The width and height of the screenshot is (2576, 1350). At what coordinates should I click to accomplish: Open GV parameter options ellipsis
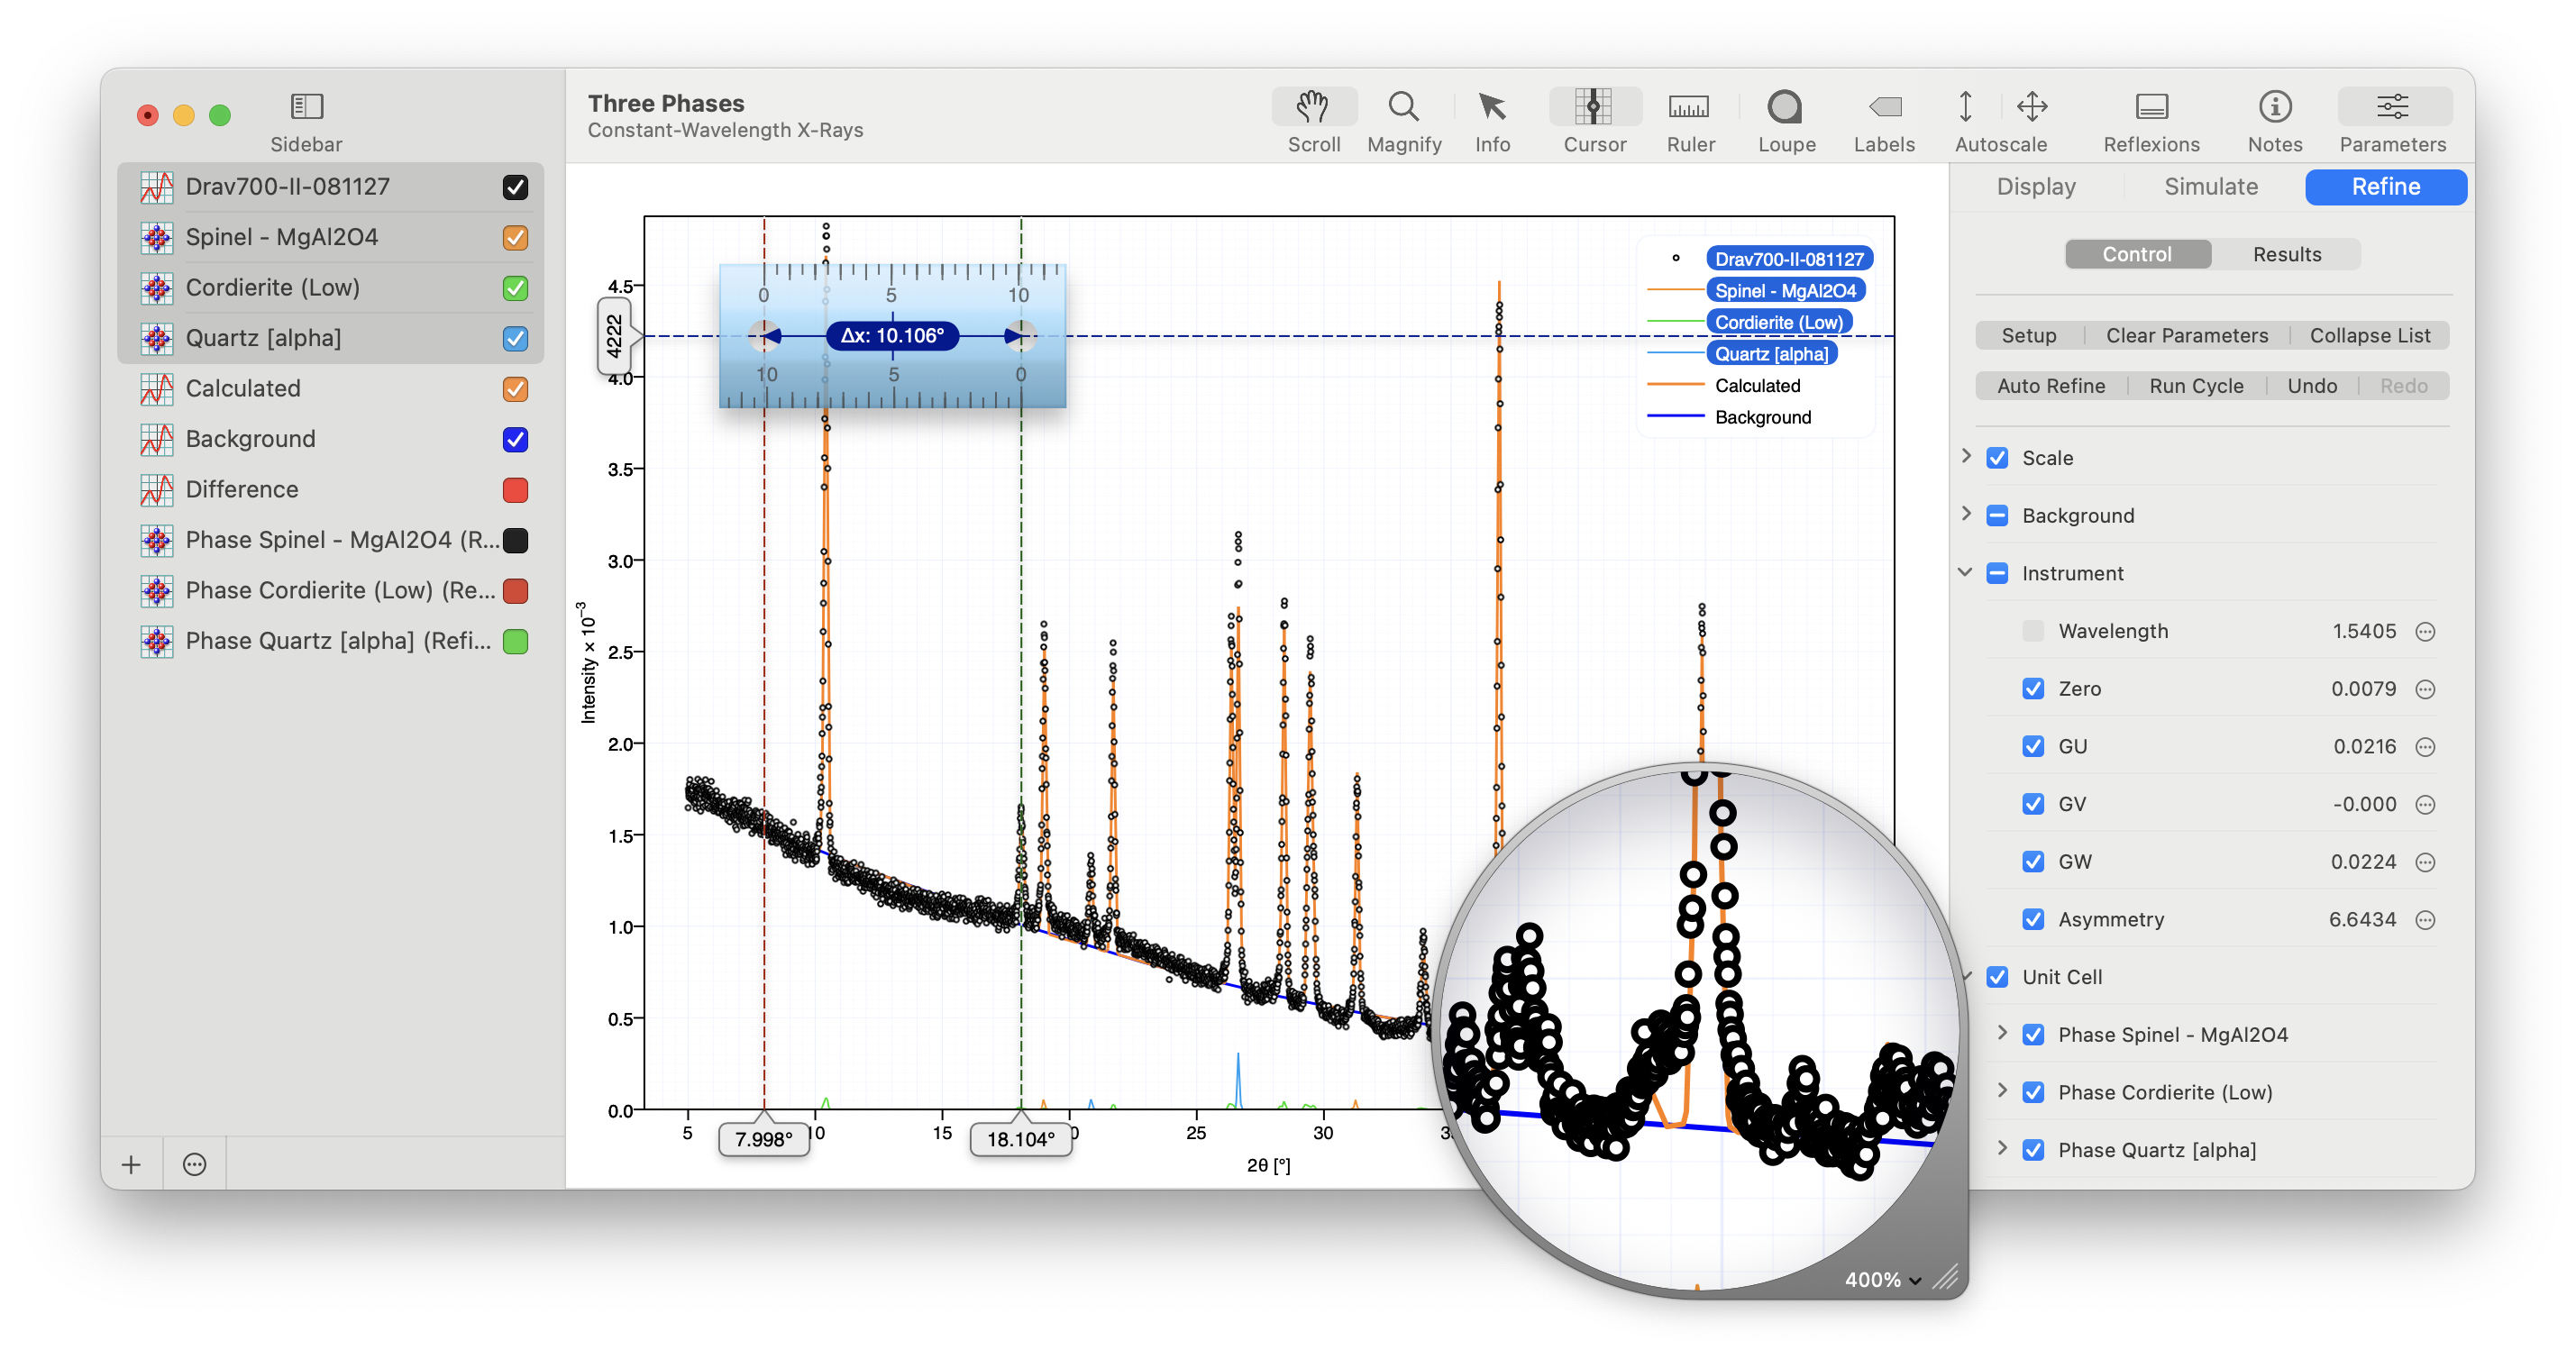coord(2424,804)
